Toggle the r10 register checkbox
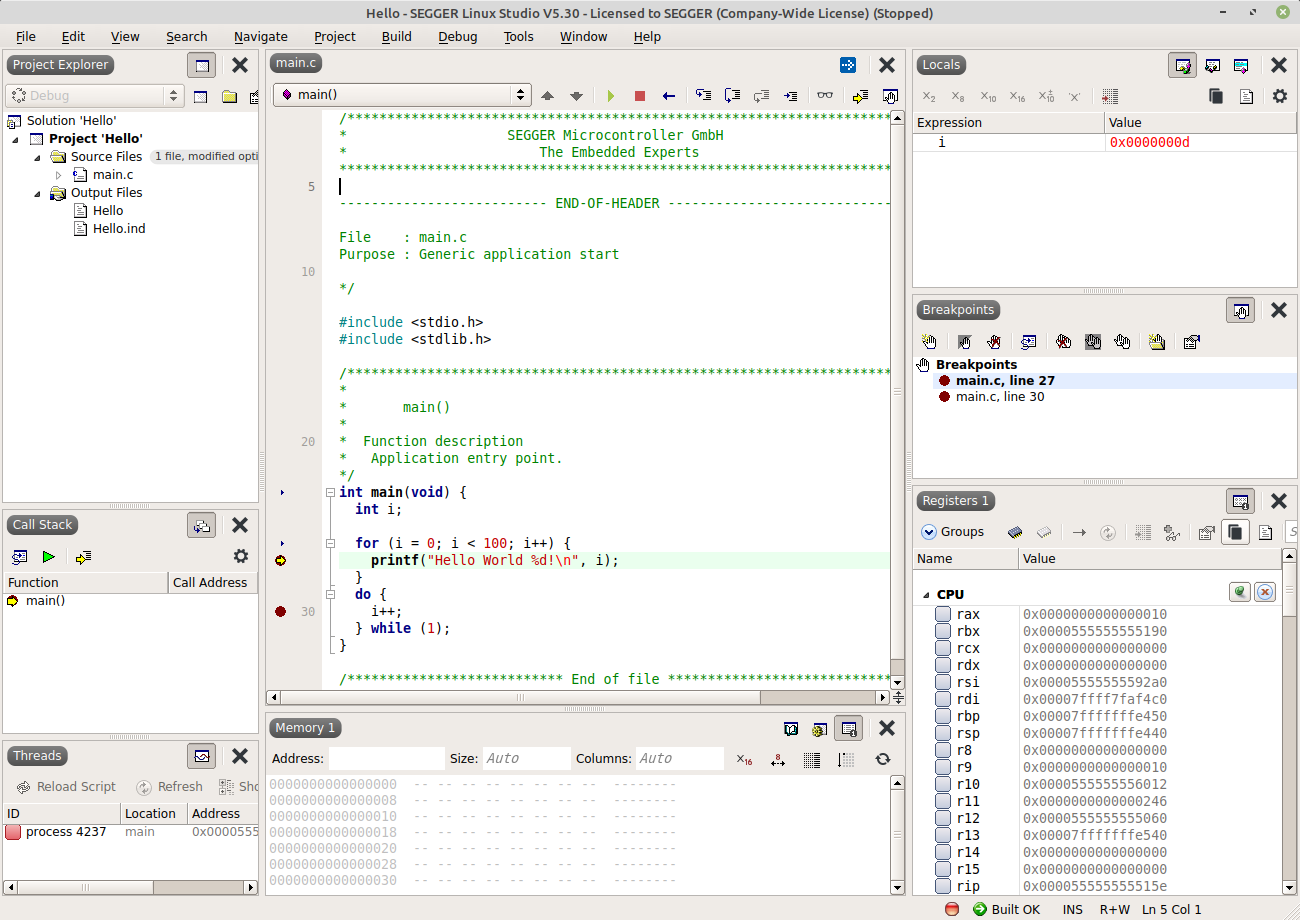The height and width of the screenshot is (920, 1300). [x=943, y=784]
